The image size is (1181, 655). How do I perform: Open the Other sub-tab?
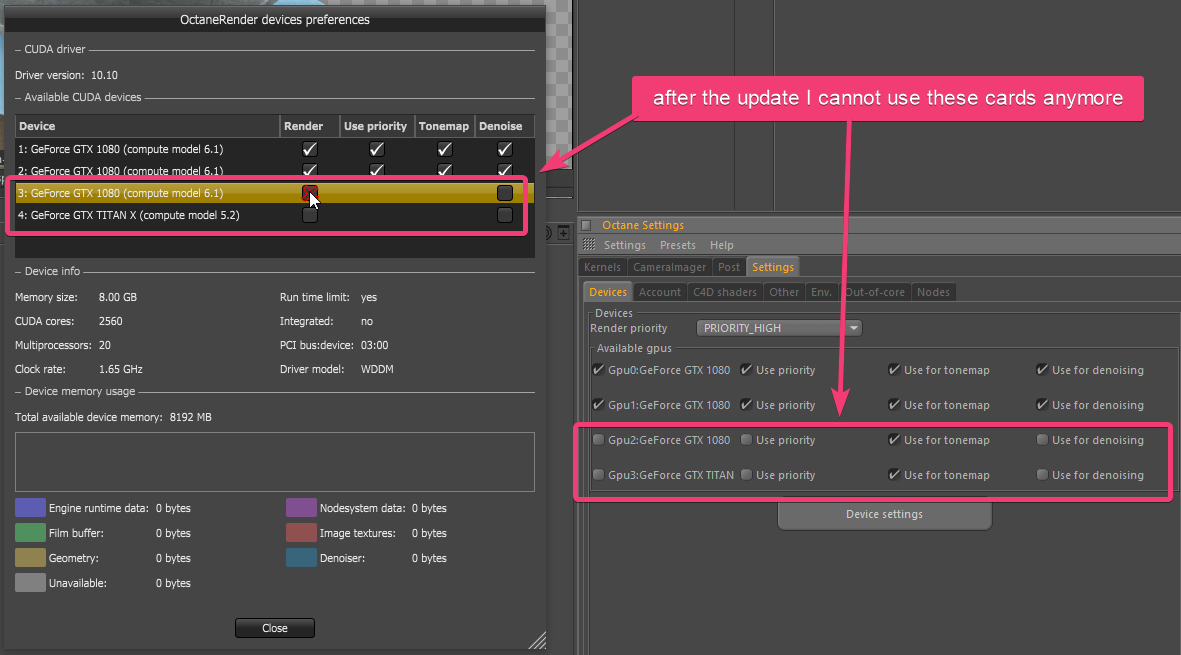783,292
